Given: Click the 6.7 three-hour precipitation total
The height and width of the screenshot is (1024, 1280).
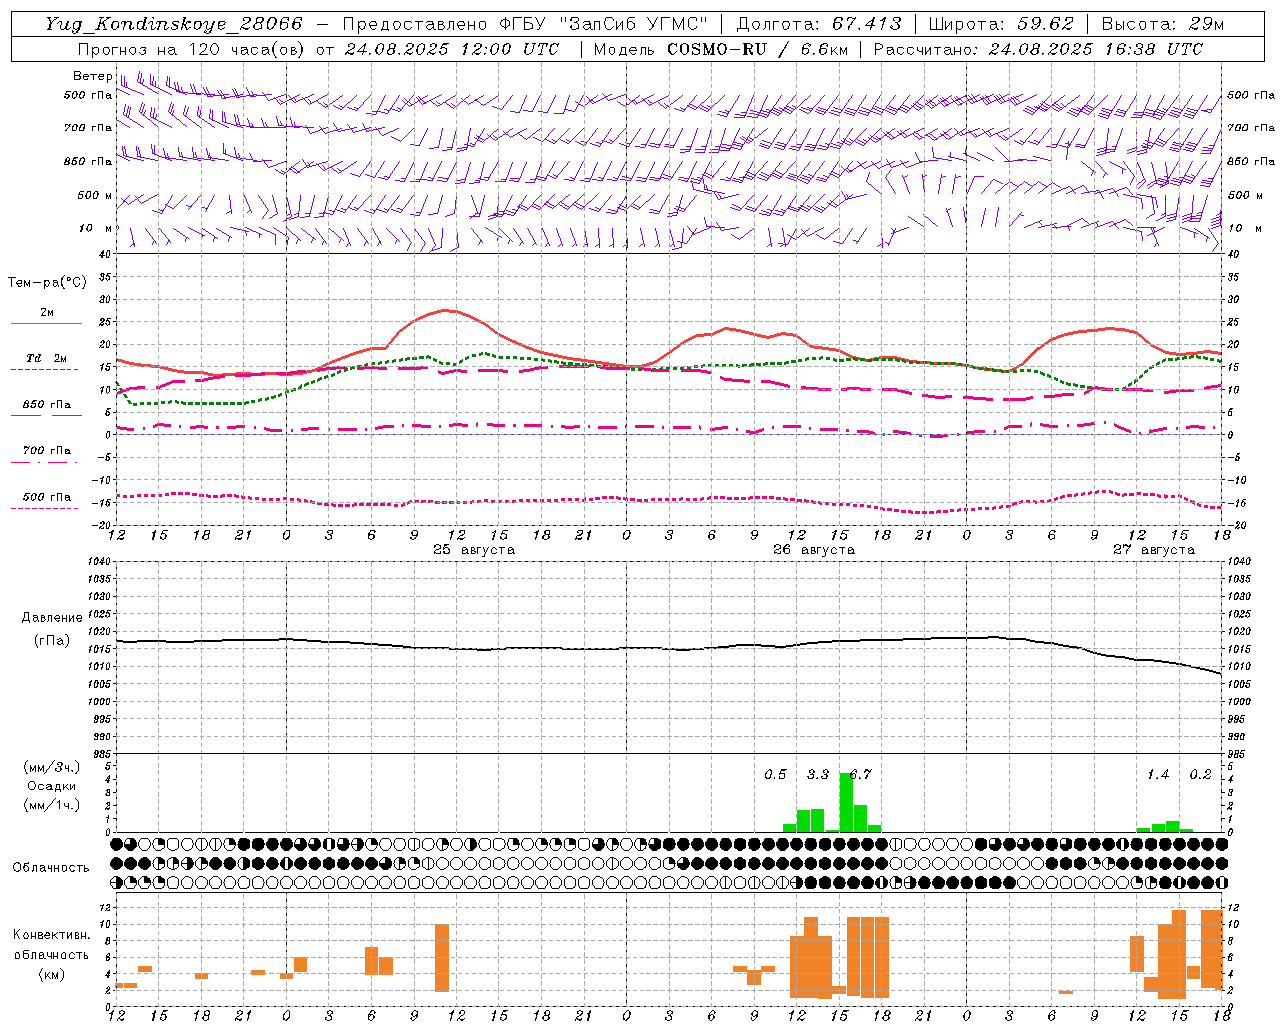Looking at the screenshot, I should (860, 774).
